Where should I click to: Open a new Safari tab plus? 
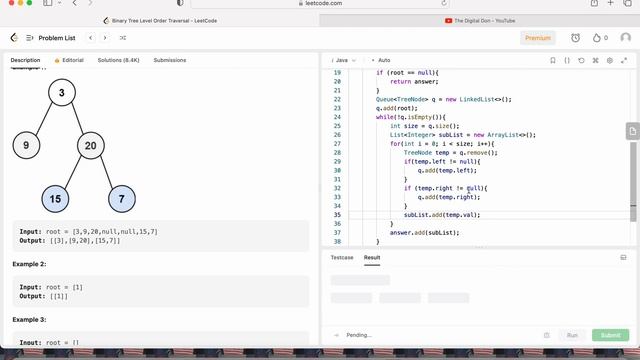(x=611, y=3)
